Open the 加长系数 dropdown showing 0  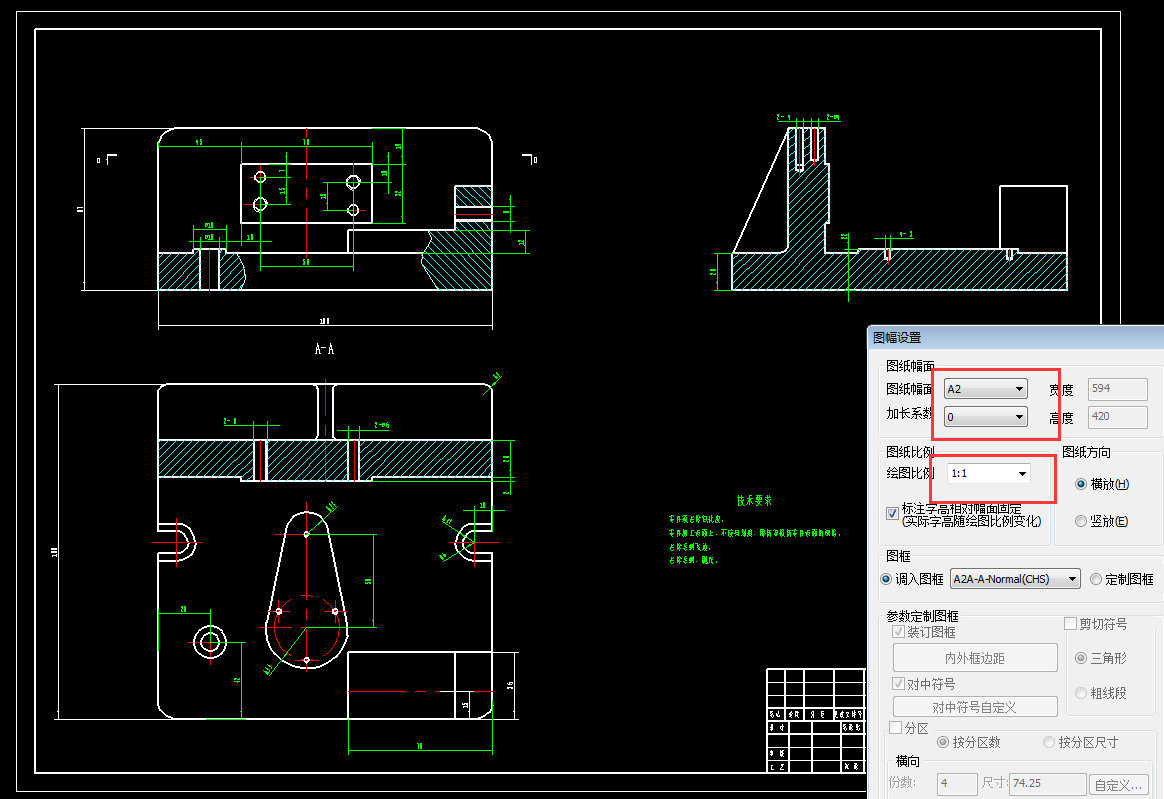pyautogui.click(x=985, y=417)
